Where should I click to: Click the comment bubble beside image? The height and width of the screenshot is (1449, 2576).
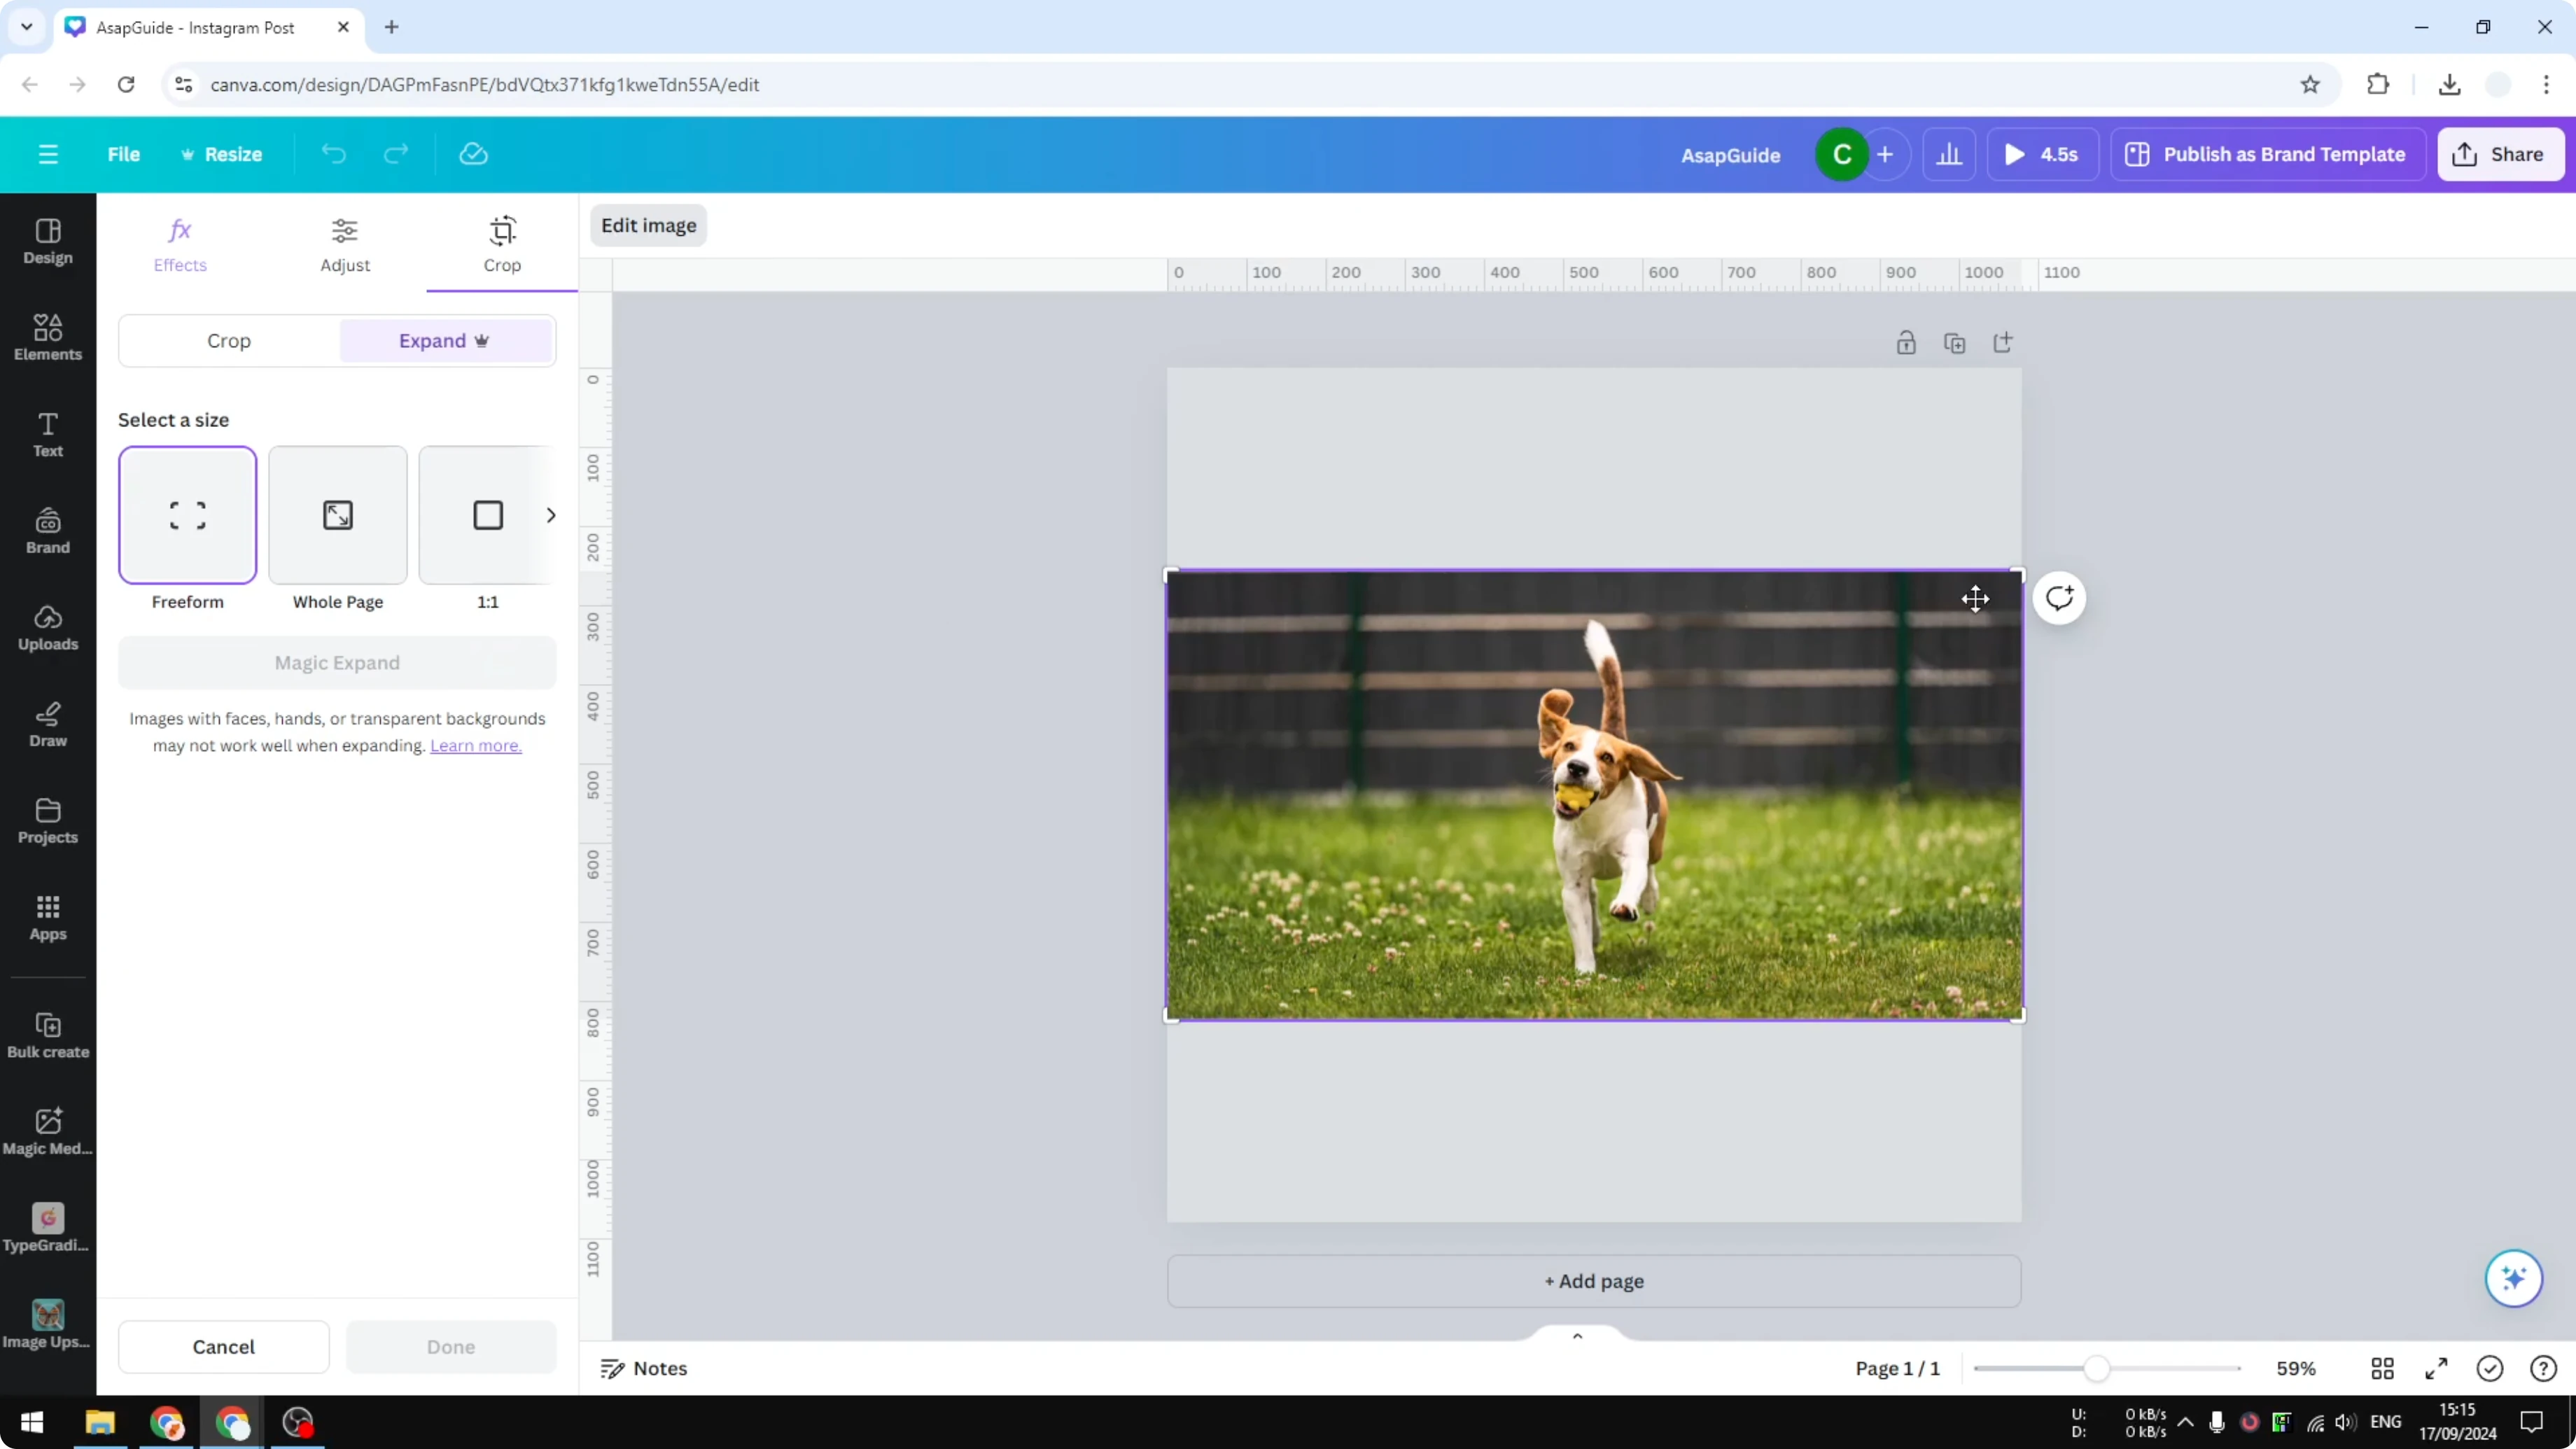coord(2059,598)
